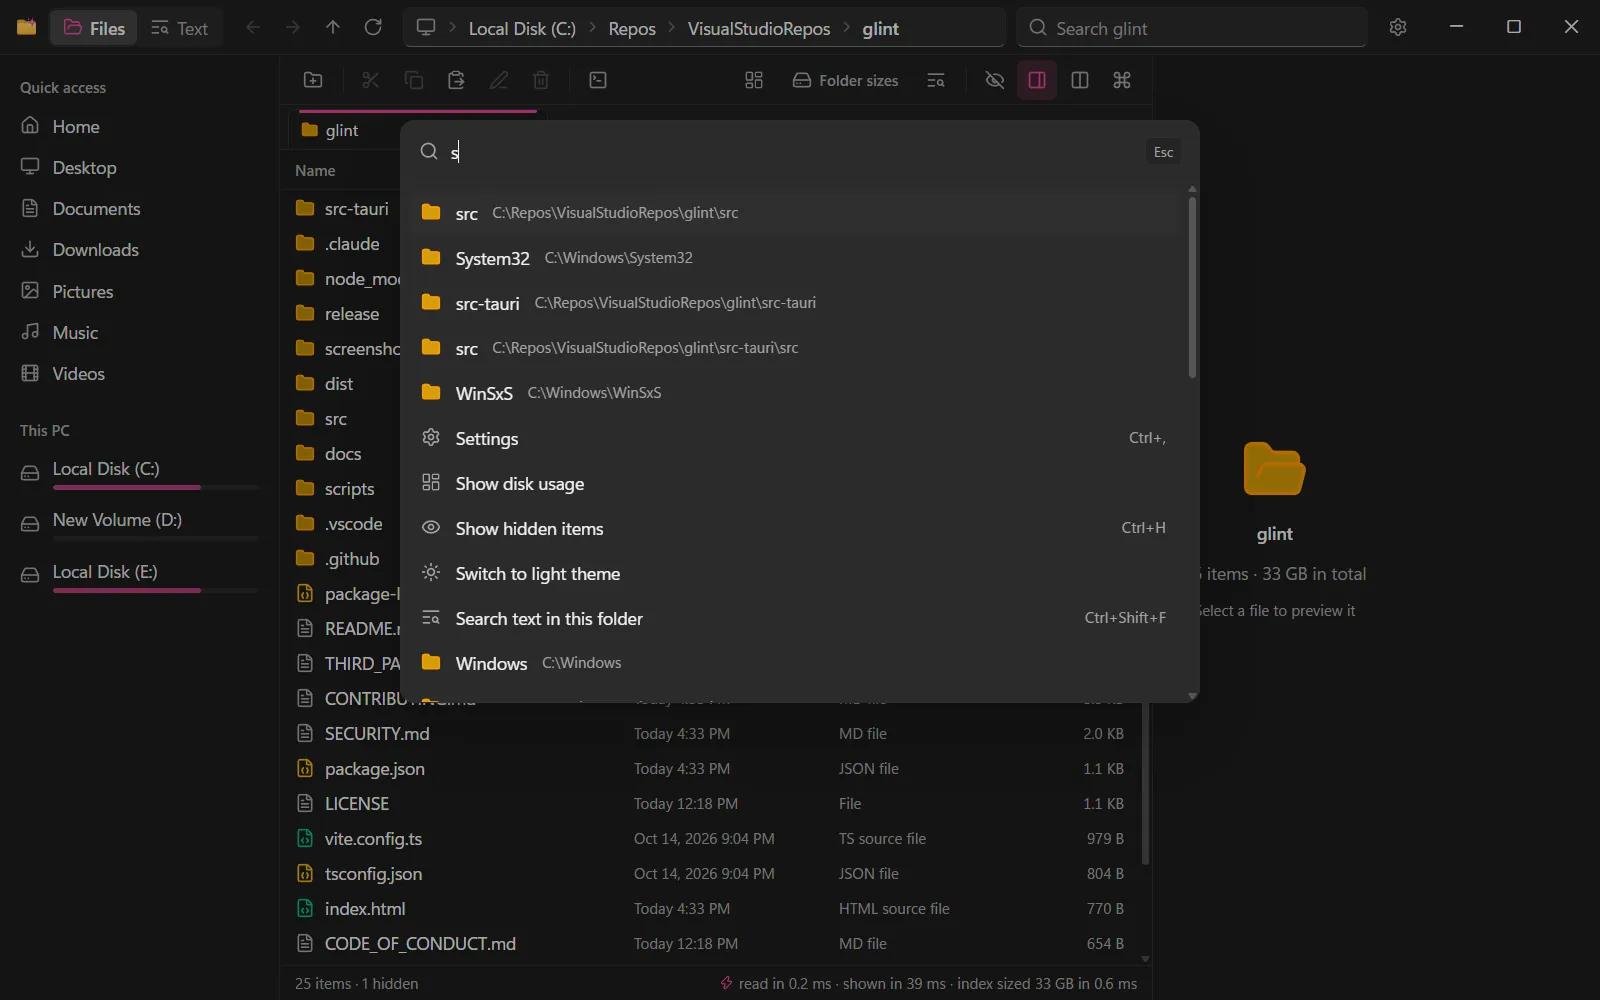Screen dimensions: 1600x1000
Task: Toggle Folder sizes option
Action: click(846, 80)
